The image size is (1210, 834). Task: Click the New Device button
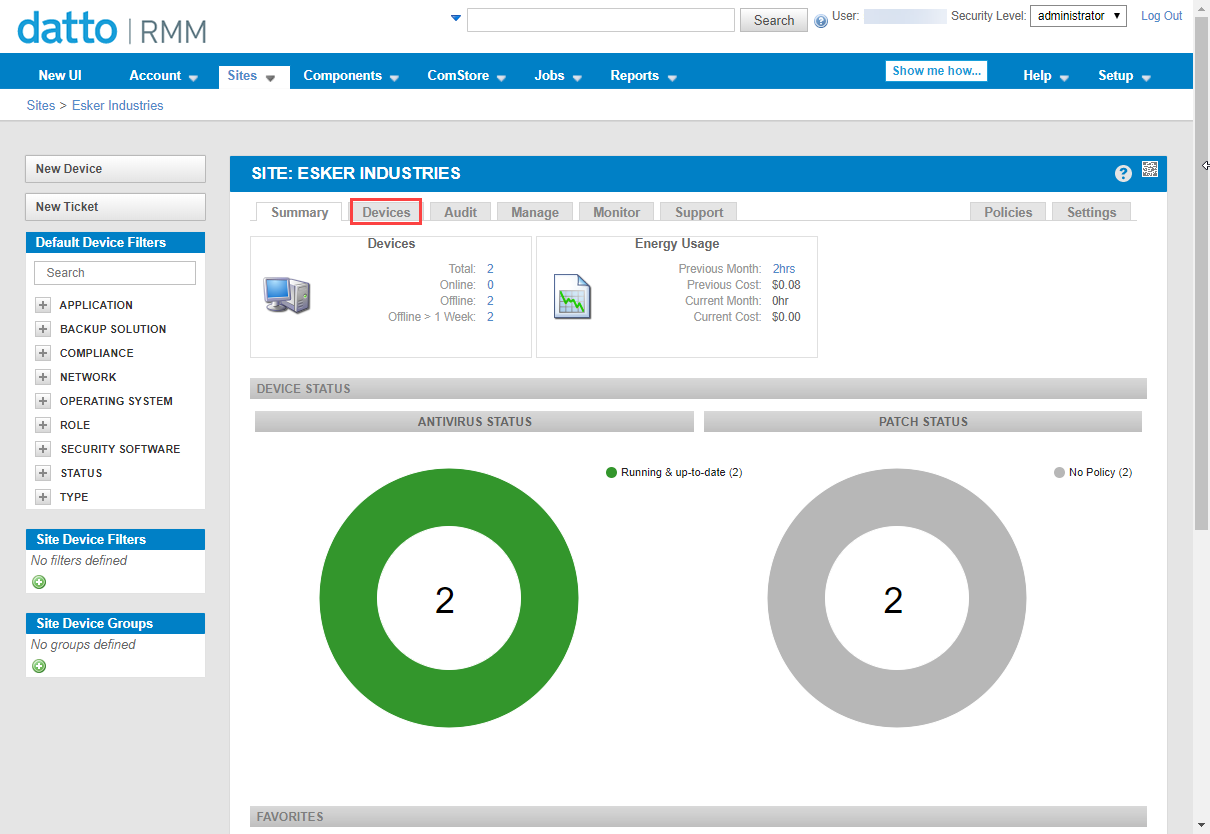pos(115,169)
